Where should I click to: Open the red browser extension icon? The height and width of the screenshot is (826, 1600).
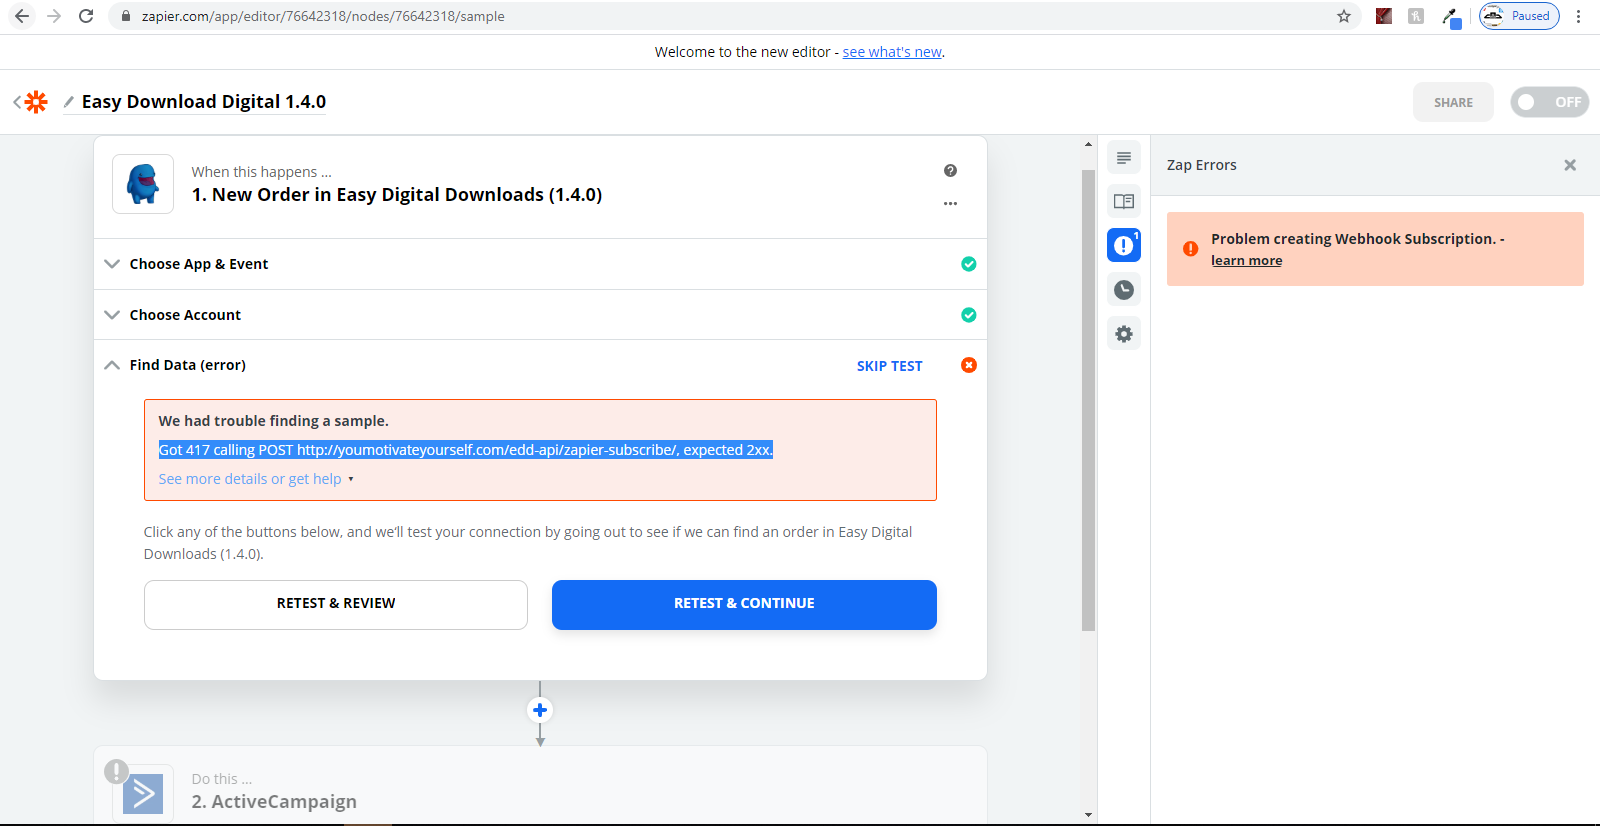[x=1384, y=16]
